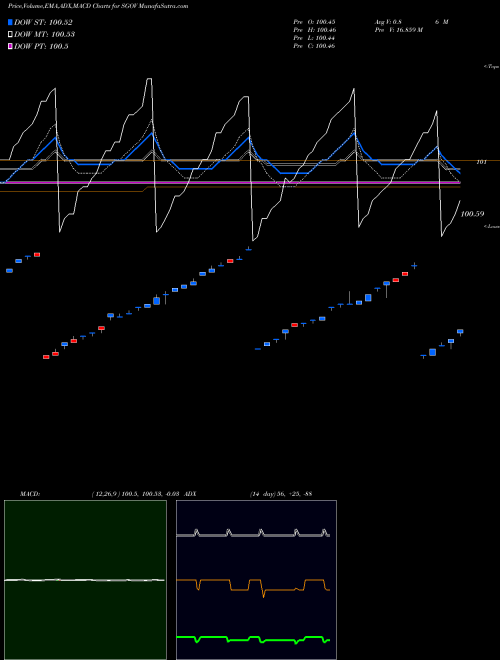Click the 'ADX' panel heading
Image resolution: width=500 pixels, height=660 pixels.
[190, 493]
